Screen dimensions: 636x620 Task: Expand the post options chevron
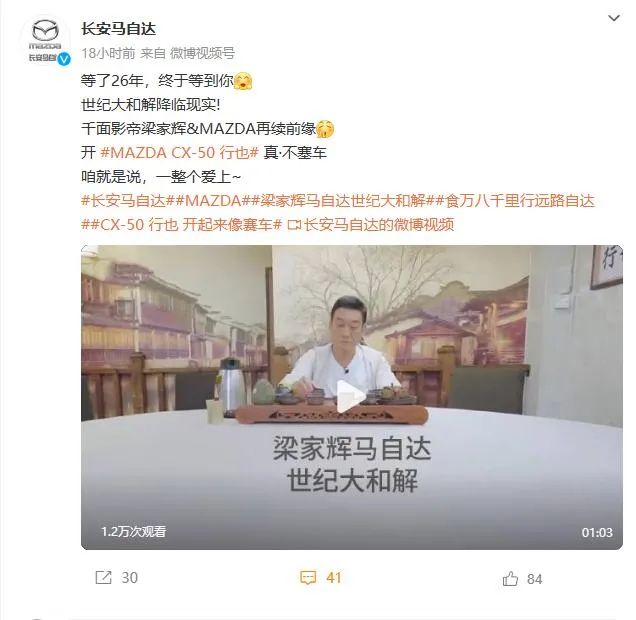click(614, 18)
